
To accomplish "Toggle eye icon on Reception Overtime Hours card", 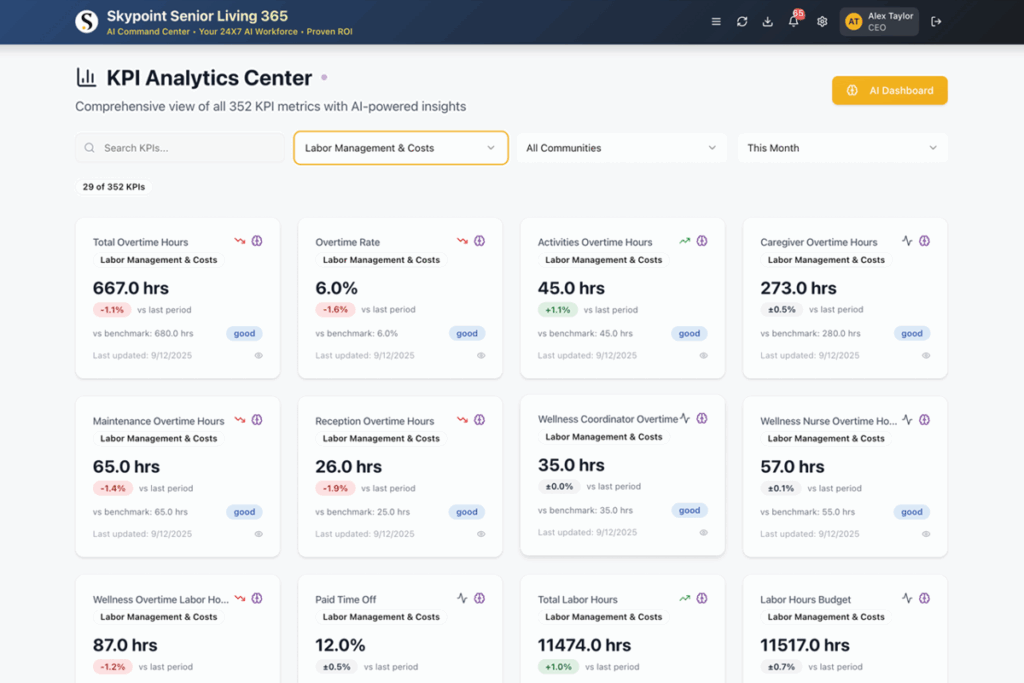I will coord(481,534).
